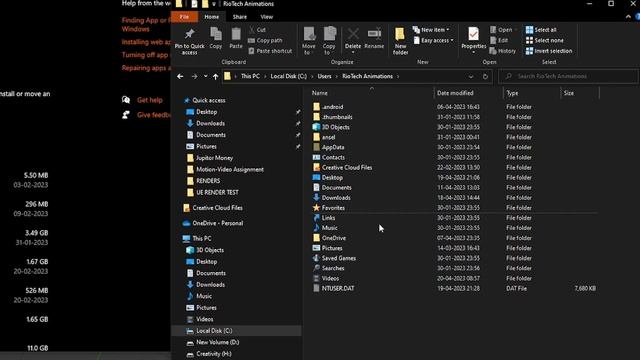The image size is (640, 360).
Task: Click the Edit command in ribbon
Action: pyautogui.click(x=499, y=40)
